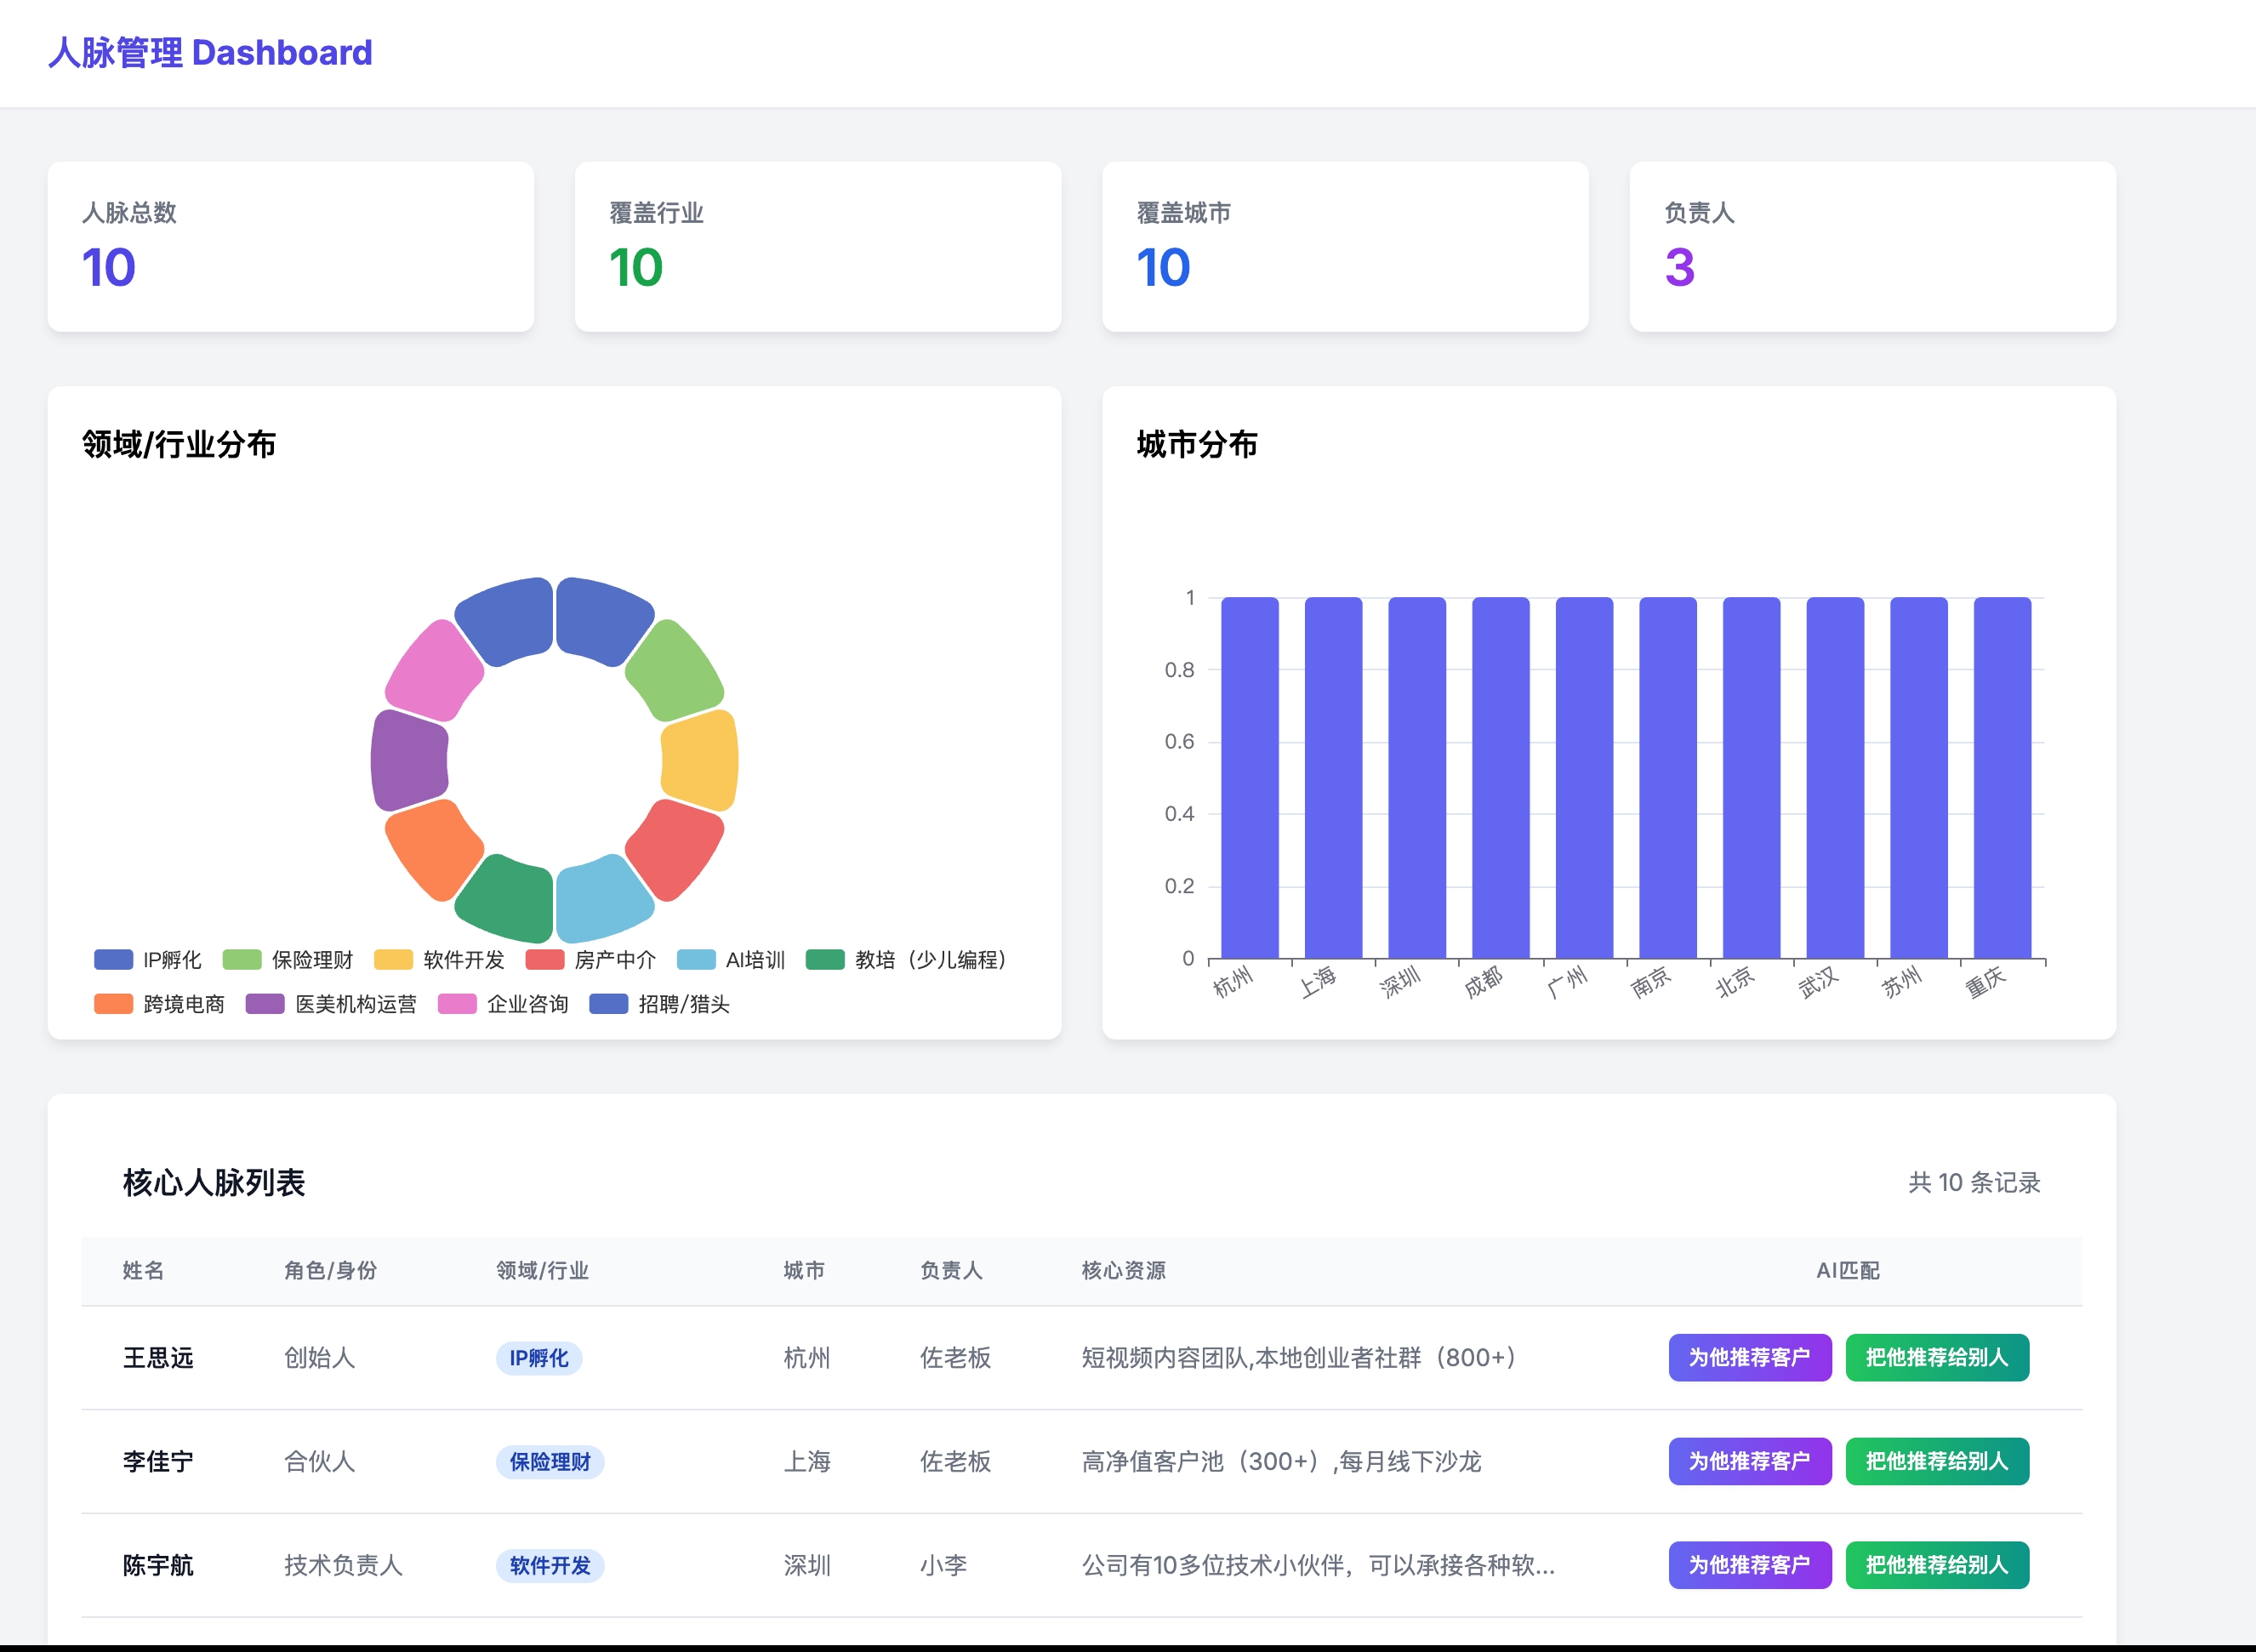The image size is (2256, 1652).
Task: Click the yellow donut chart segment
Action: 700,760
